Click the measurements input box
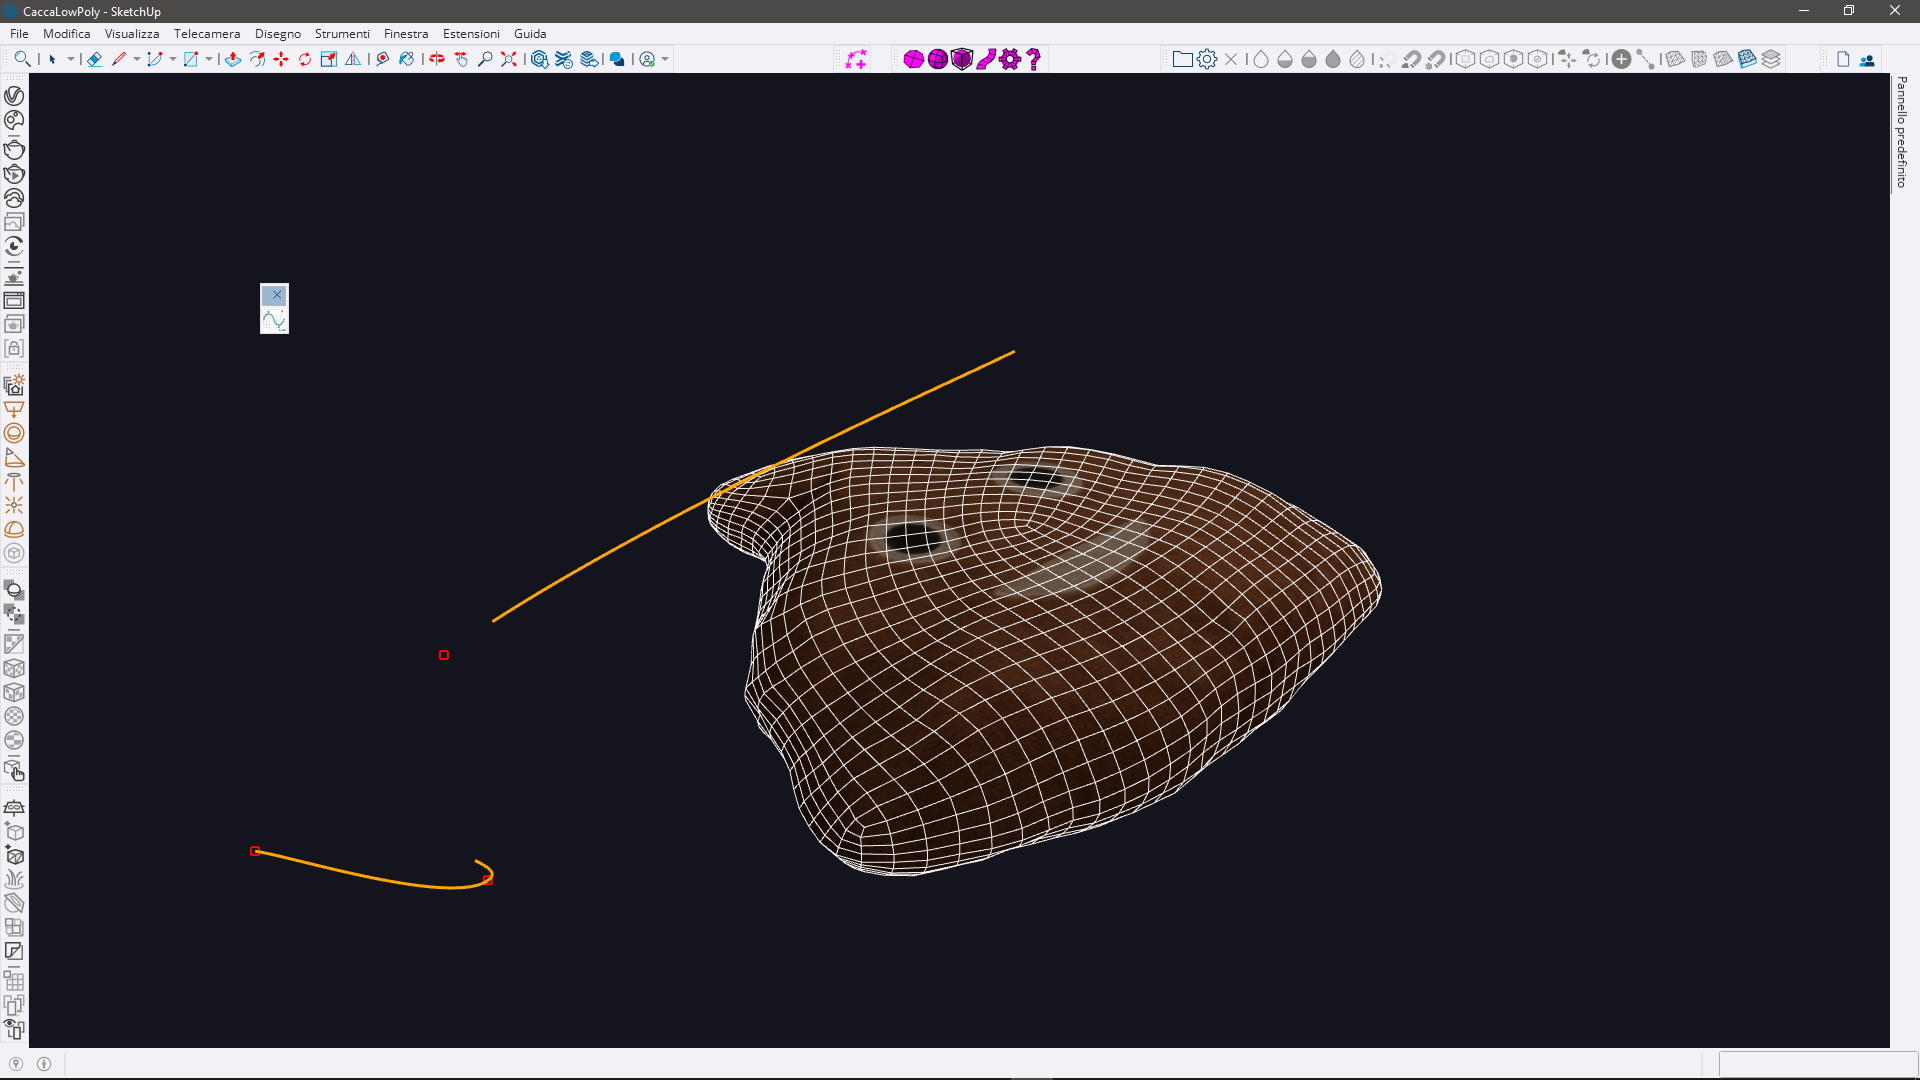This screenshot has height=1080, width=1920. [1818, 1064]
